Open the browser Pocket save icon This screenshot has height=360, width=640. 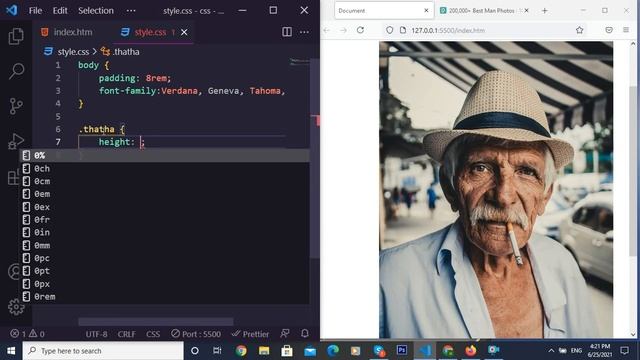pos(609,30)
